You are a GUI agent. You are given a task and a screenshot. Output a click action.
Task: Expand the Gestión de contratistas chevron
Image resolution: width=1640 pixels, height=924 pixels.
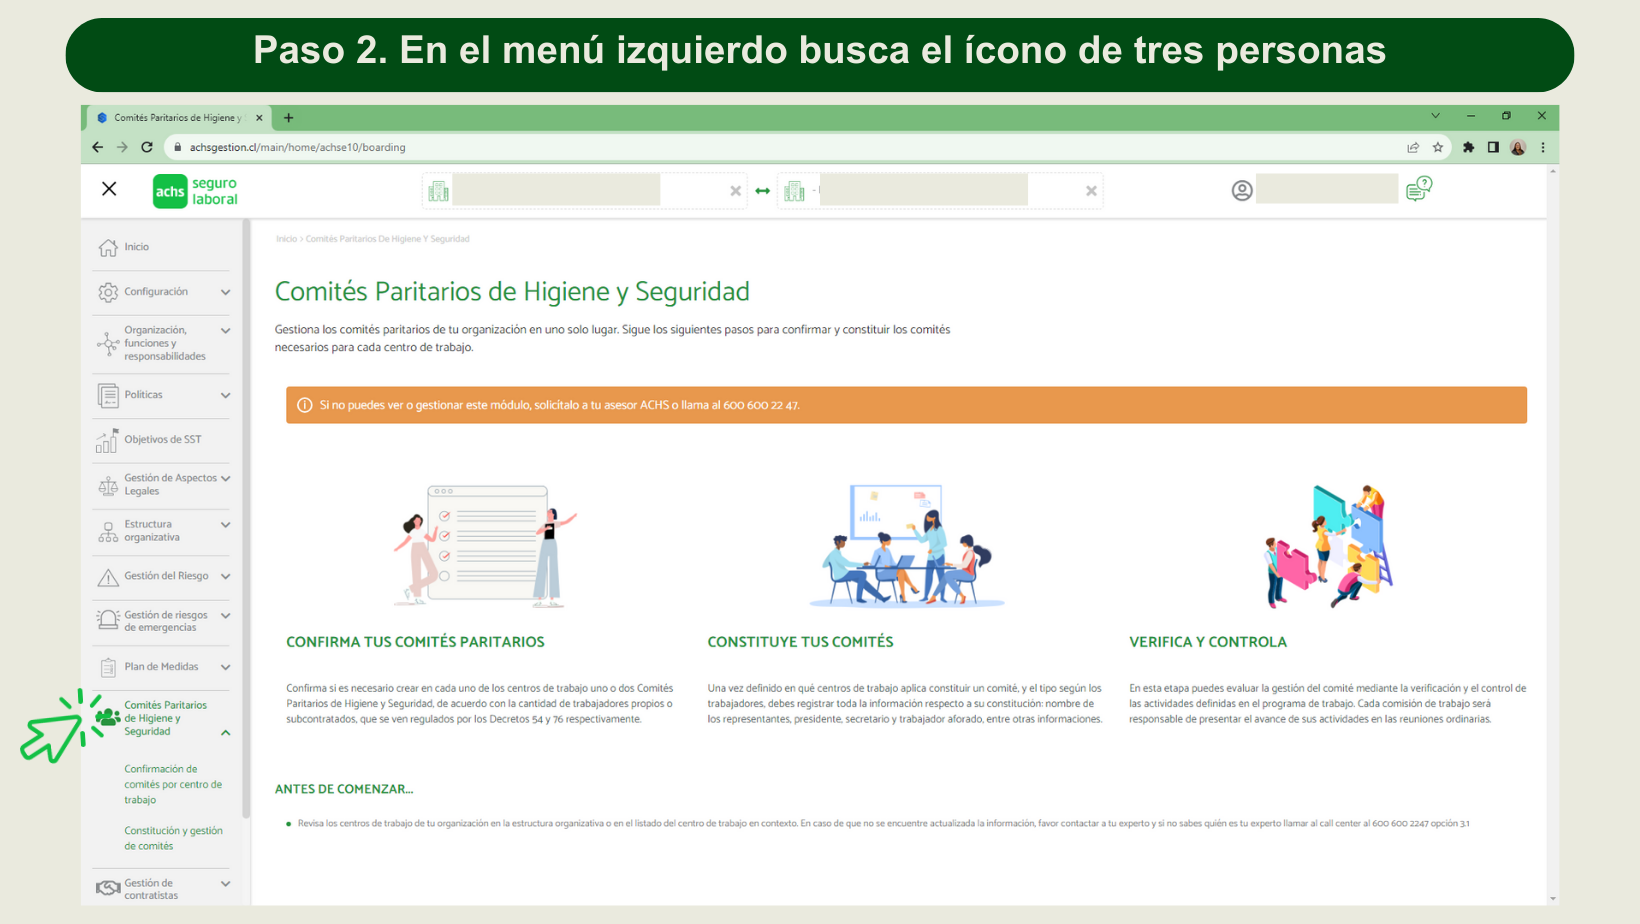point(226,884)
